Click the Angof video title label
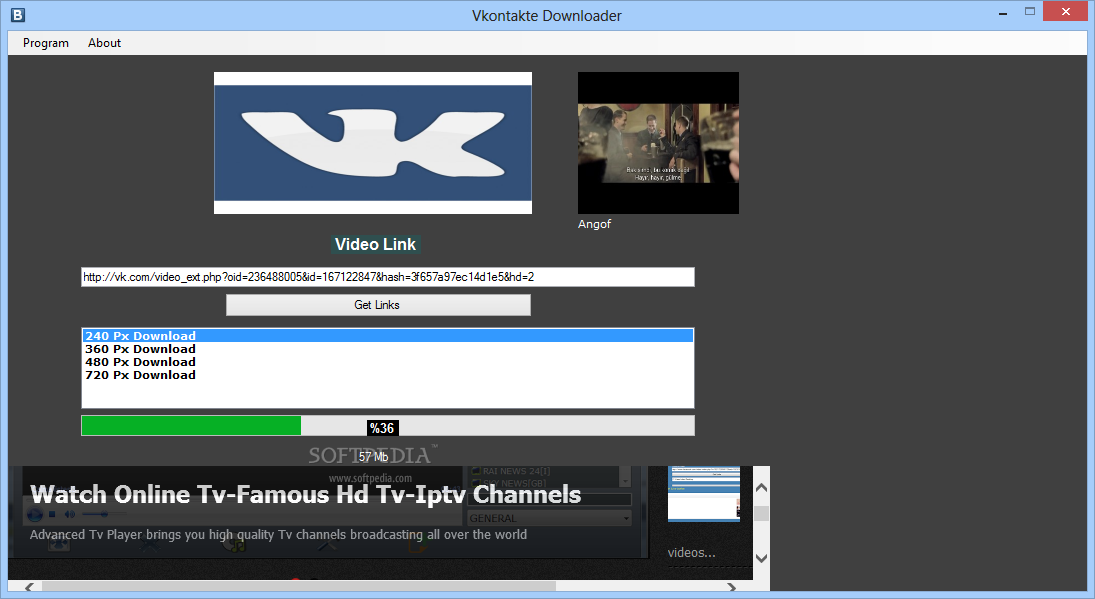This screenshot has height=599, width=1095. pyautogui.click(x=594, y=224)
